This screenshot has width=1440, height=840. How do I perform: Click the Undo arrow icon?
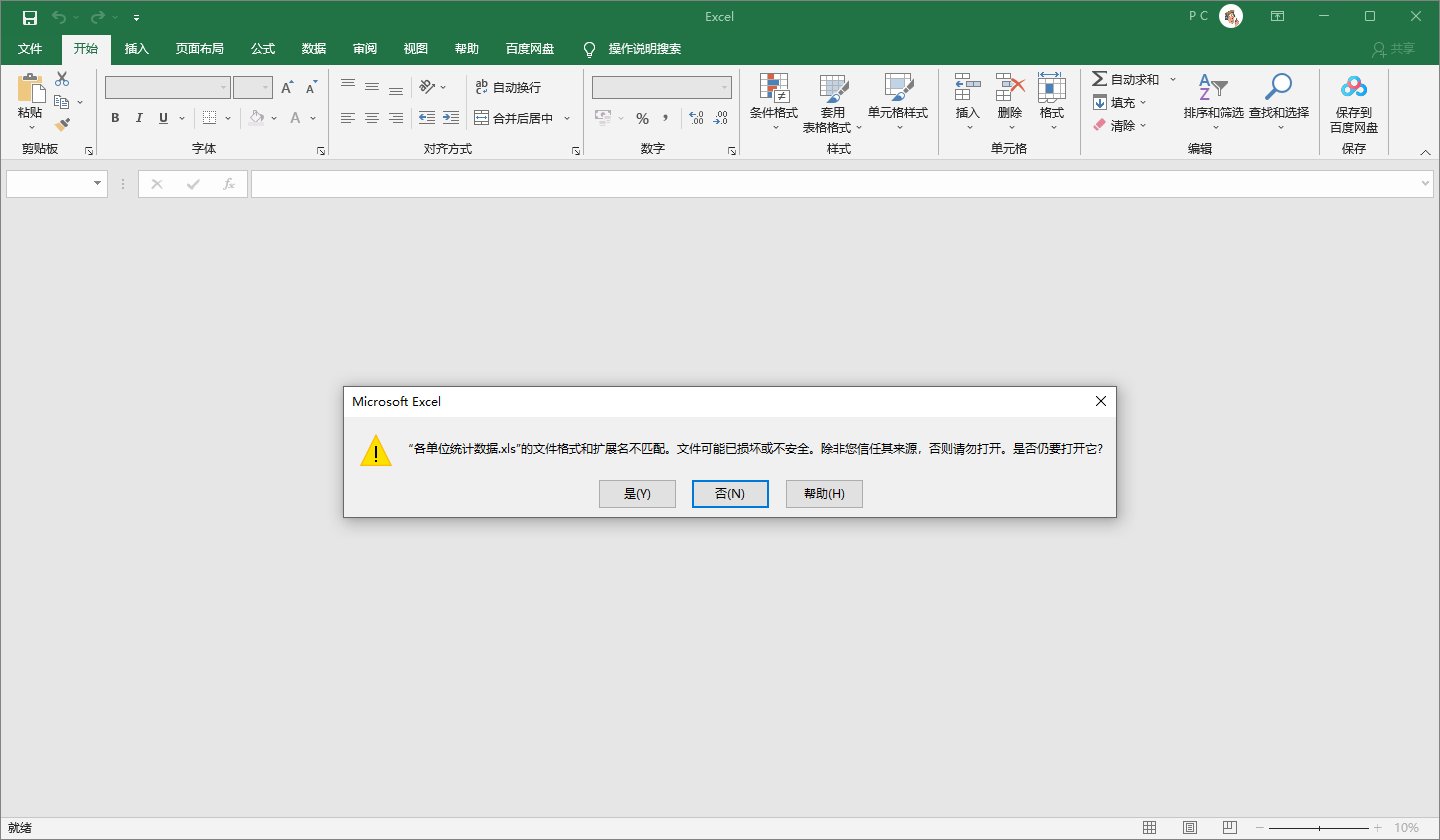[x=60, y=17]
